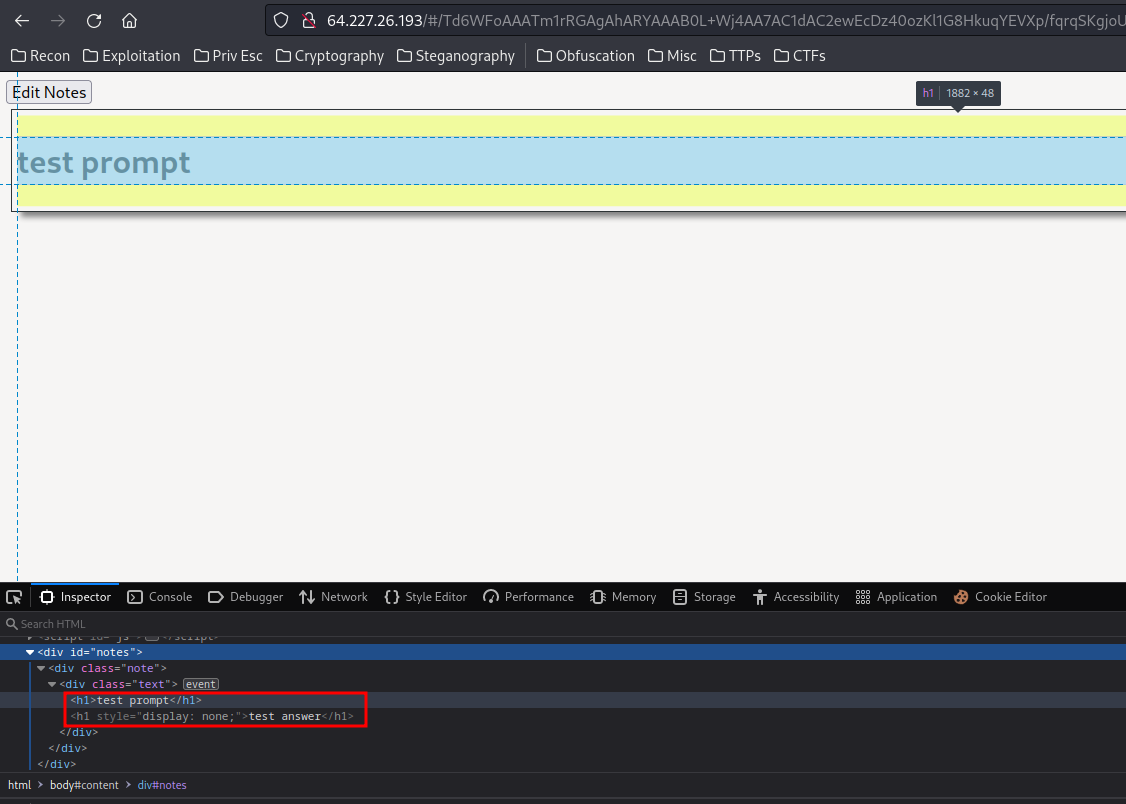The height and width of the screenshot is (804, 1126).
Task: Open the Cryptography bookmarks folder
Action: pos(330,56)
